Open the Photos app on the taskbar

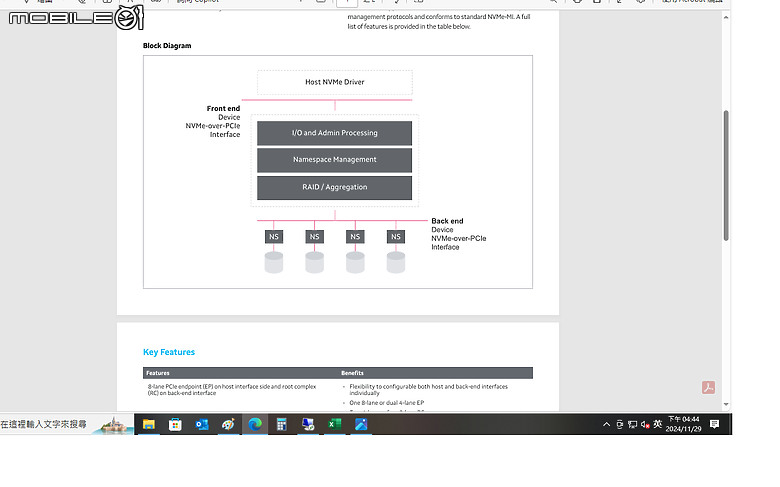pos(361,424)
